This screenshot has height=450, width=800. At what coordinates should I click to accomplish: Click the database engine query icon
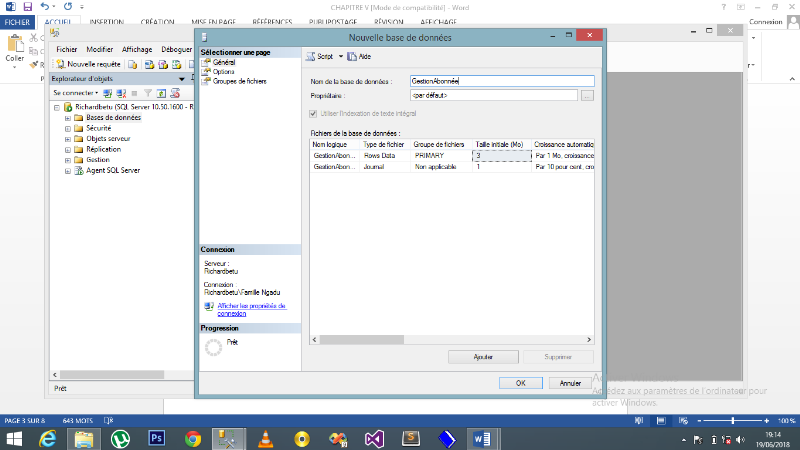point(133,64)
